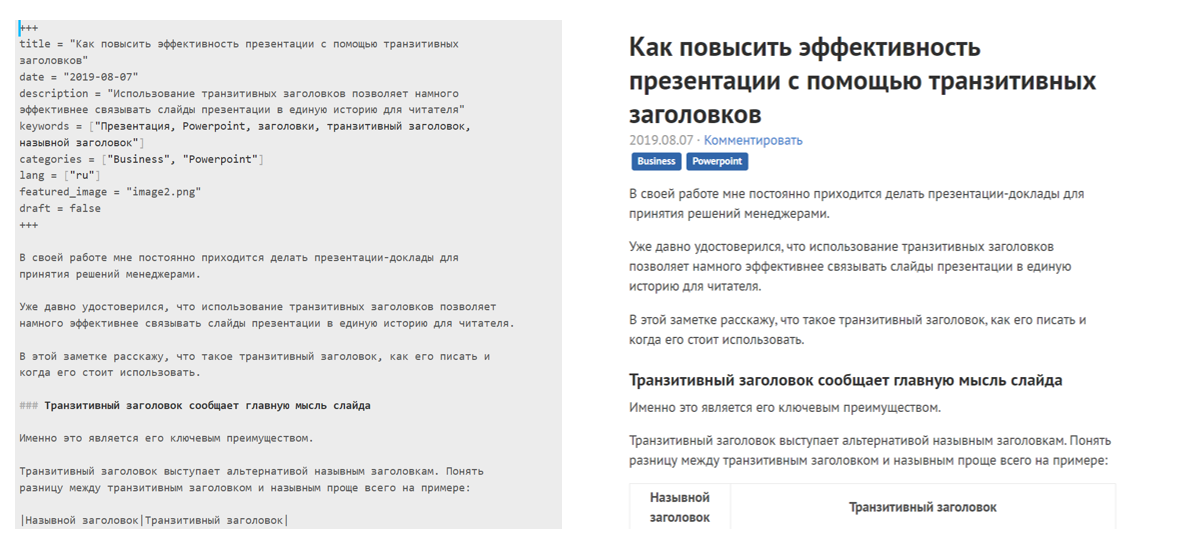Click the 'Транзитивный заголовок' table header in preview
This screenshot has width=1201, height=546.
coord(922,507)
